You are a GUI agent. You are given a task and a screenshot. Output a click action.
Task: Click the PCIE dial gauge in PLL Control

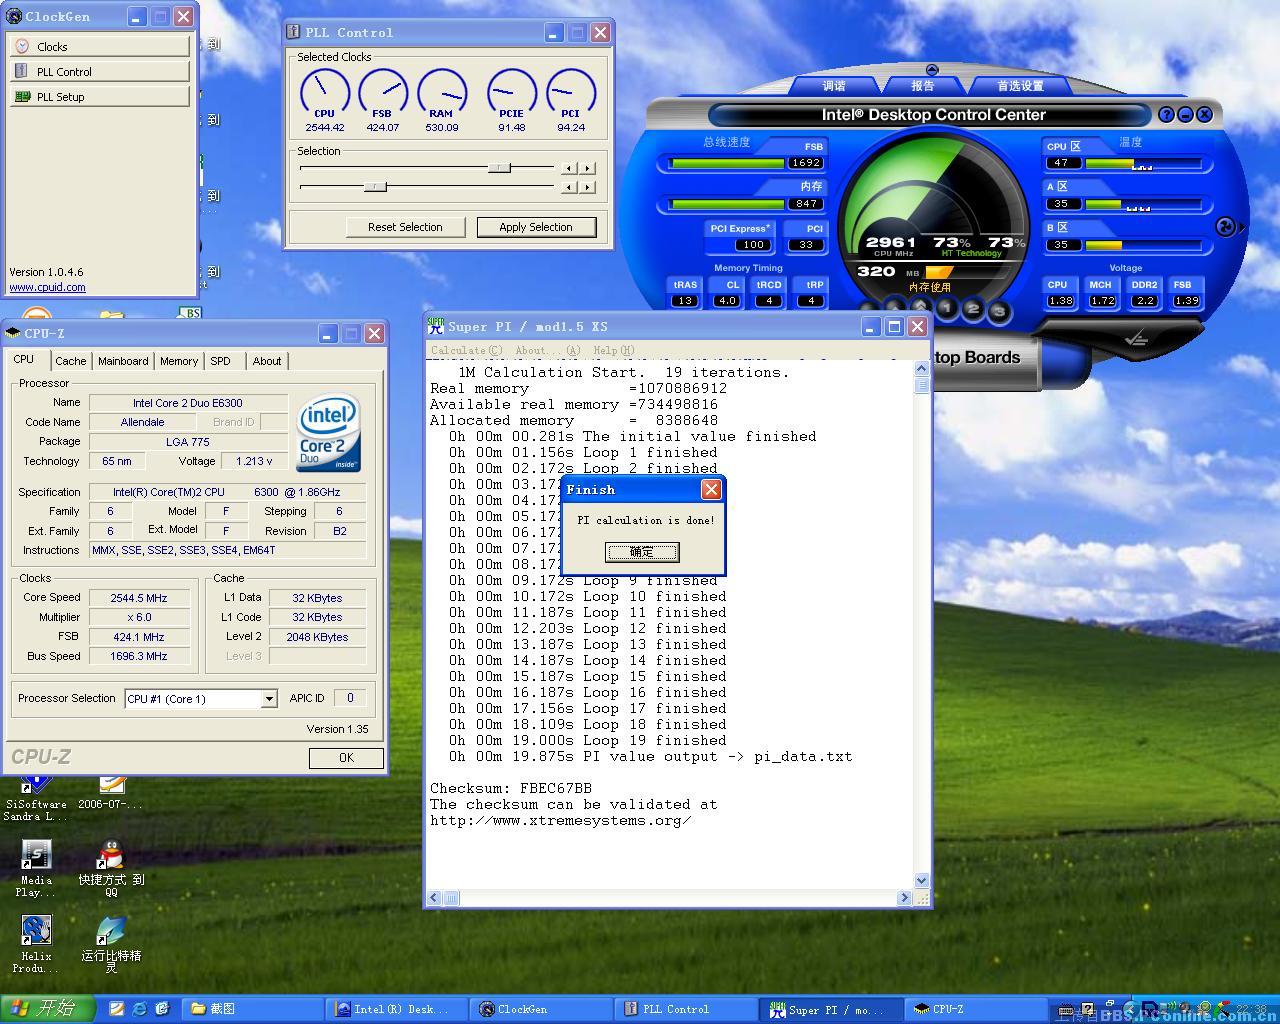point(511,95)
